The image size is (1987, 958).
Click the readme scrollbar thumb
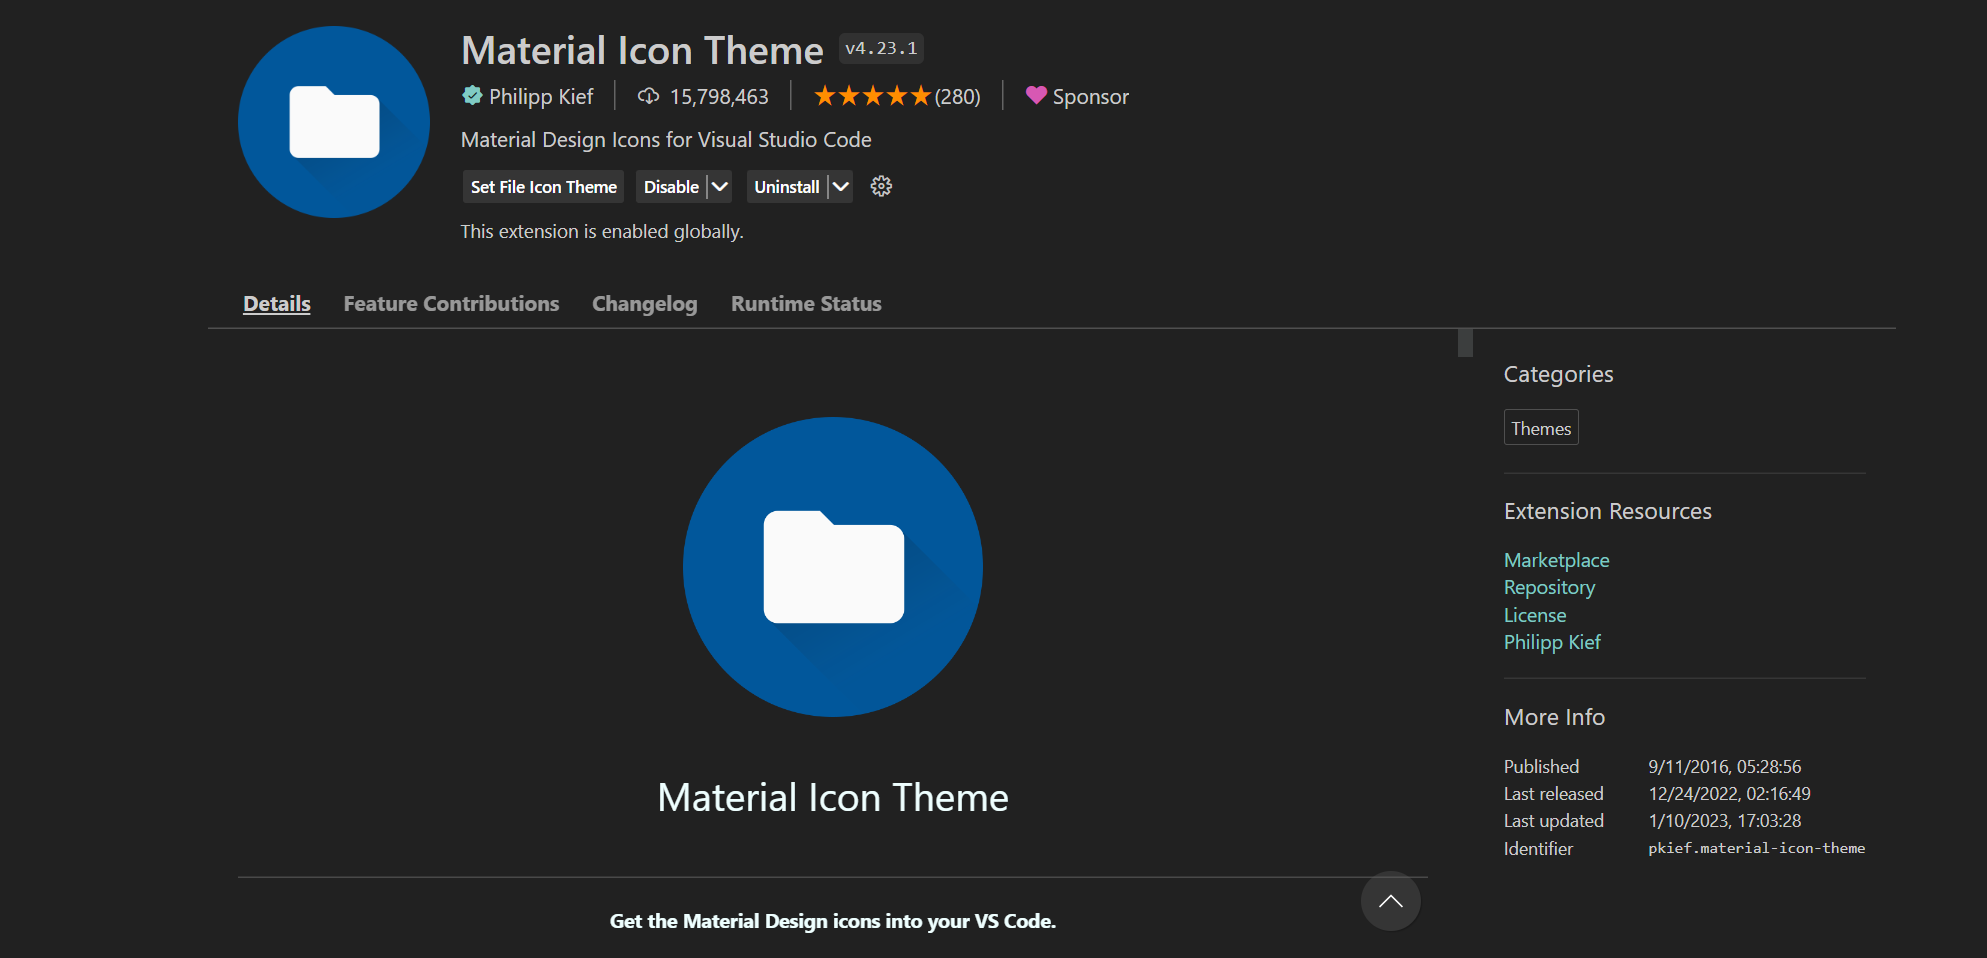tap(1465, 343)
